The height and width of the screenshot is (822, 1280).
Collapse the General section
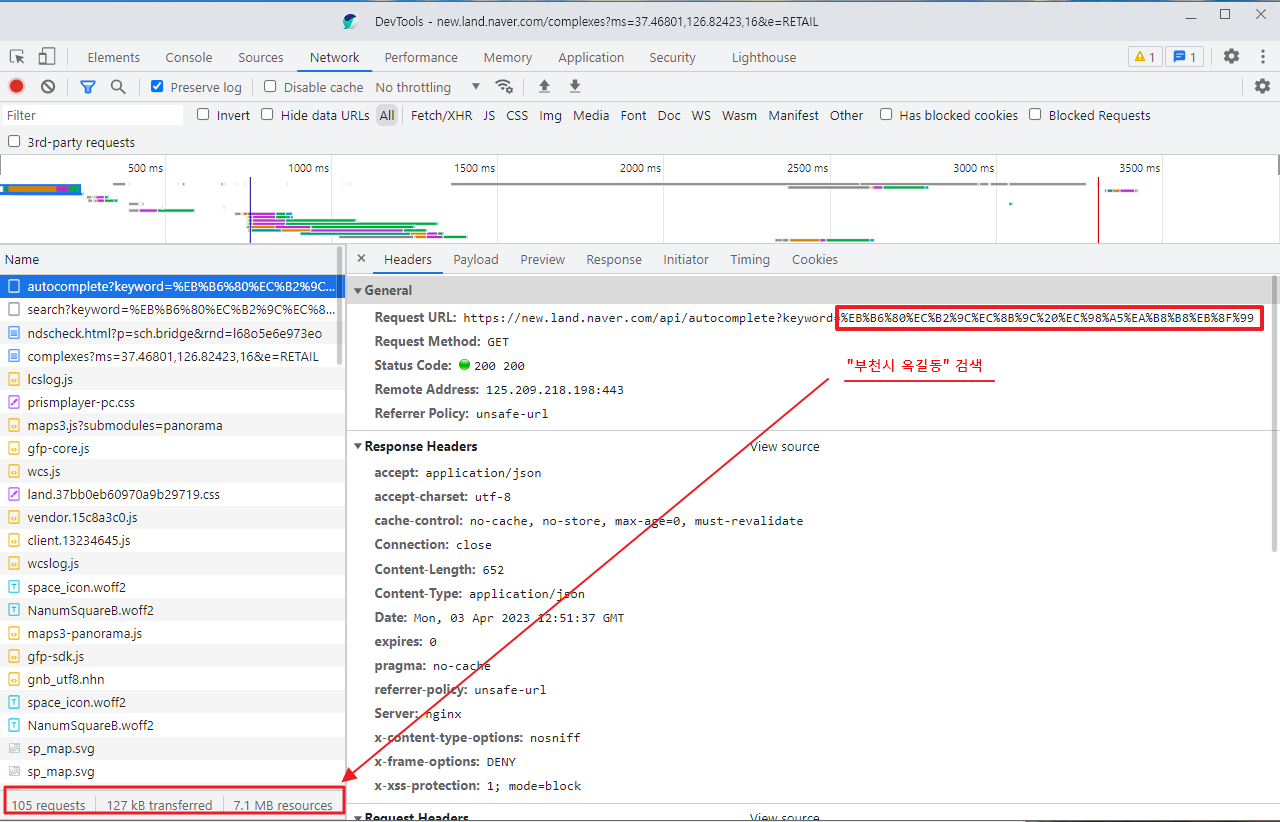click(359, 290)
